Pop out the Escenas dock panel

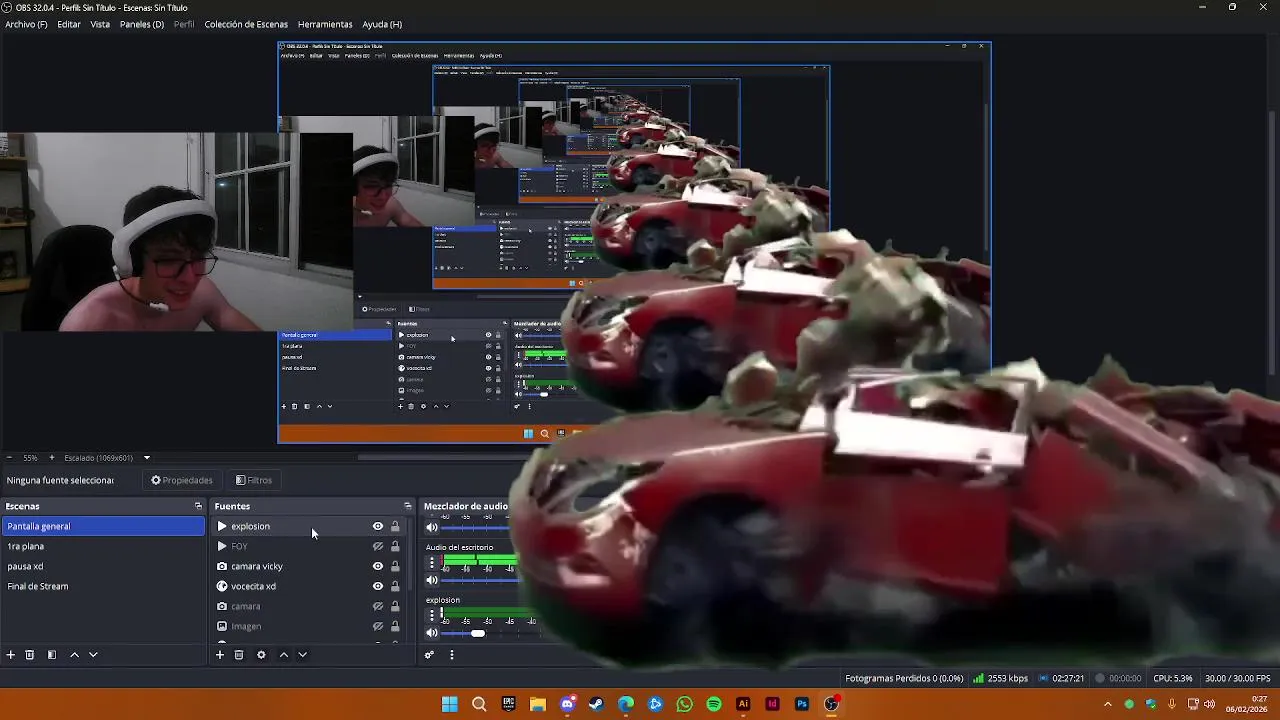[198, 506]
